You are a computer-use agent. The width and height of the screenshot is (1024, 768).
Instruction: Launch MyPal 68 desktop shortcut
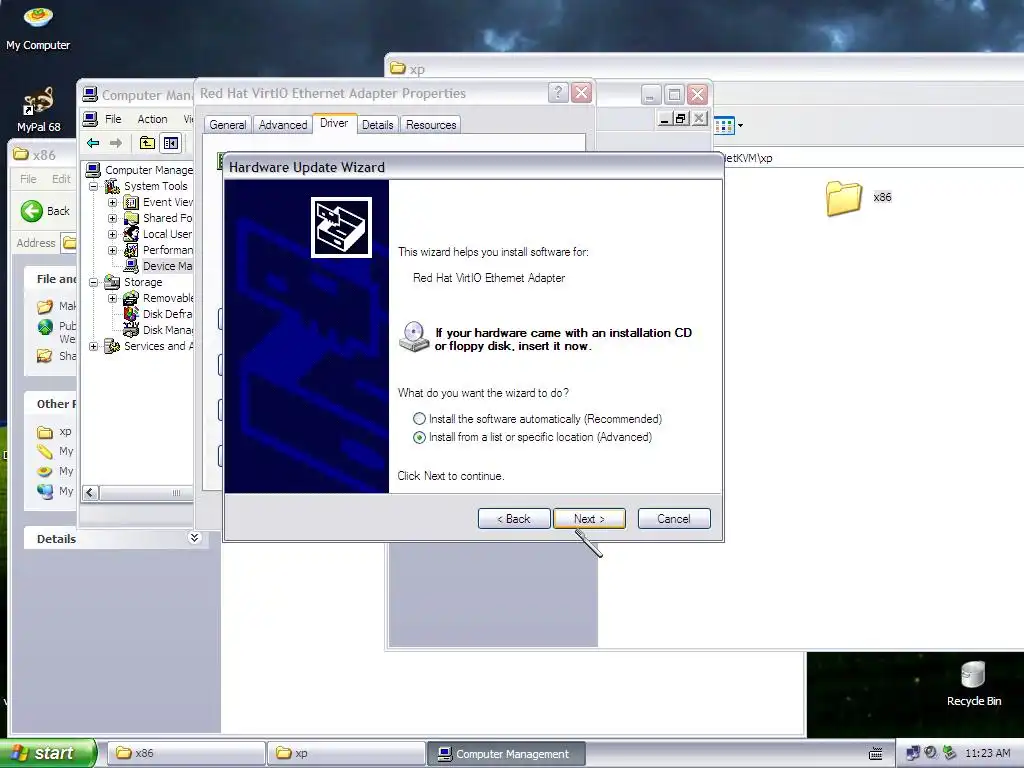pos(38,109)
